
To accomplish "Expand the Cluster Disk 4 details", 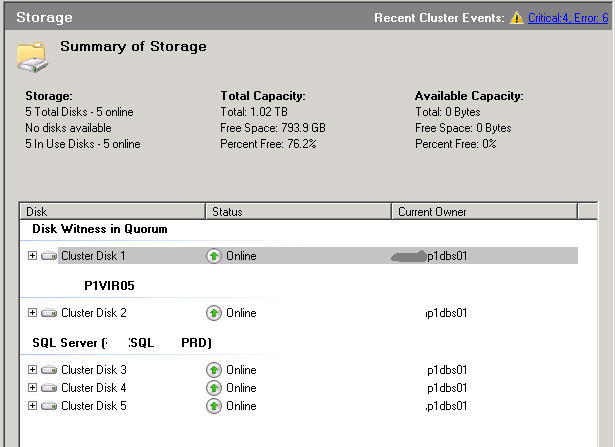I will tap(33, 388).
